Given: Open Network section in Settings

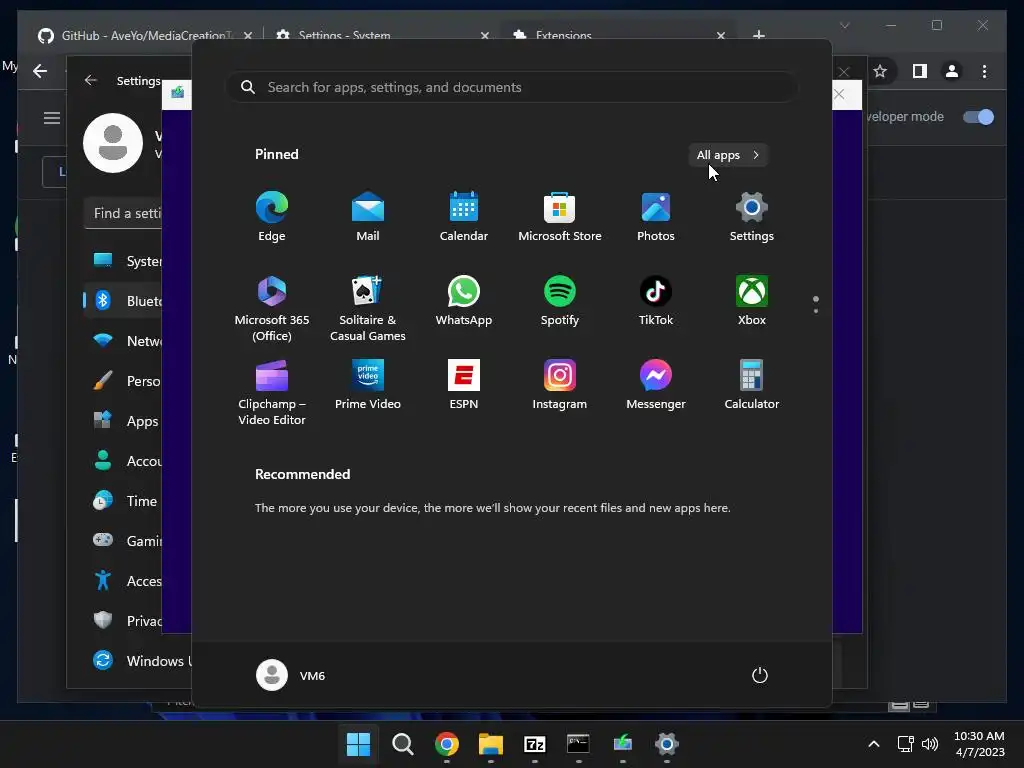Looking at the screenshot, I should 123,341.
